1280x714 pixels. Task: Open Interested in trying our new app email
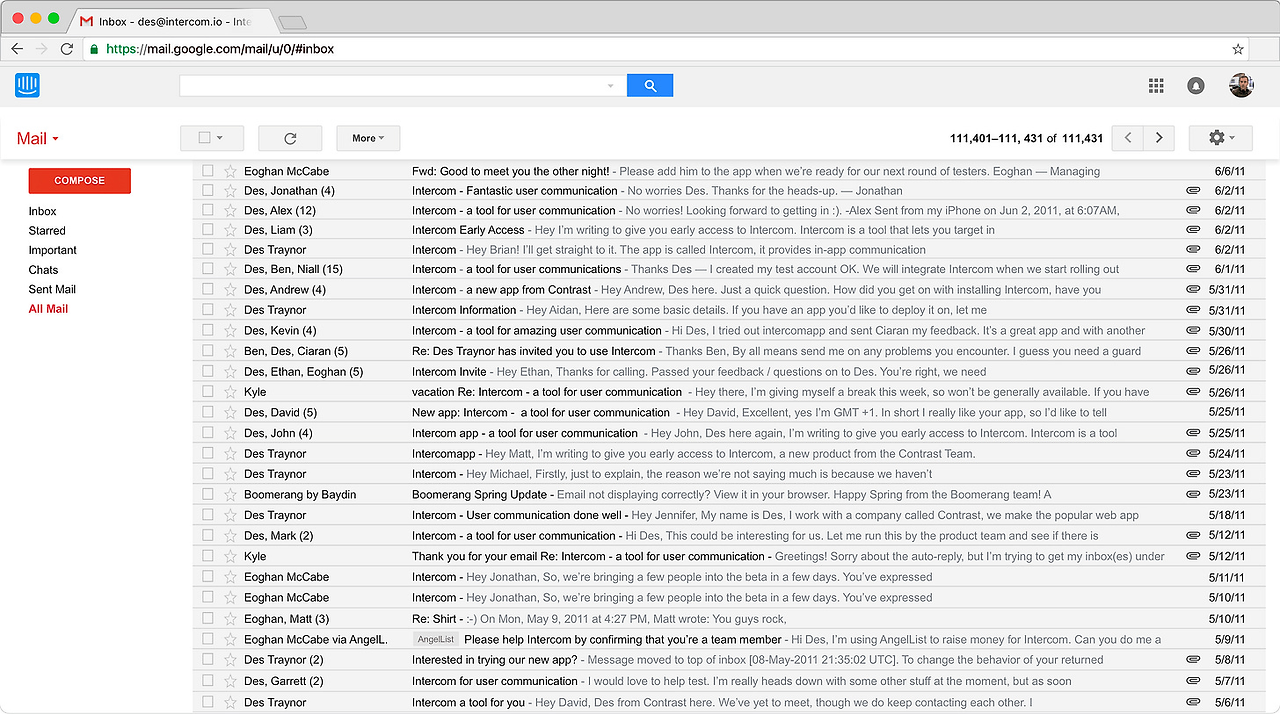(495, 660)
